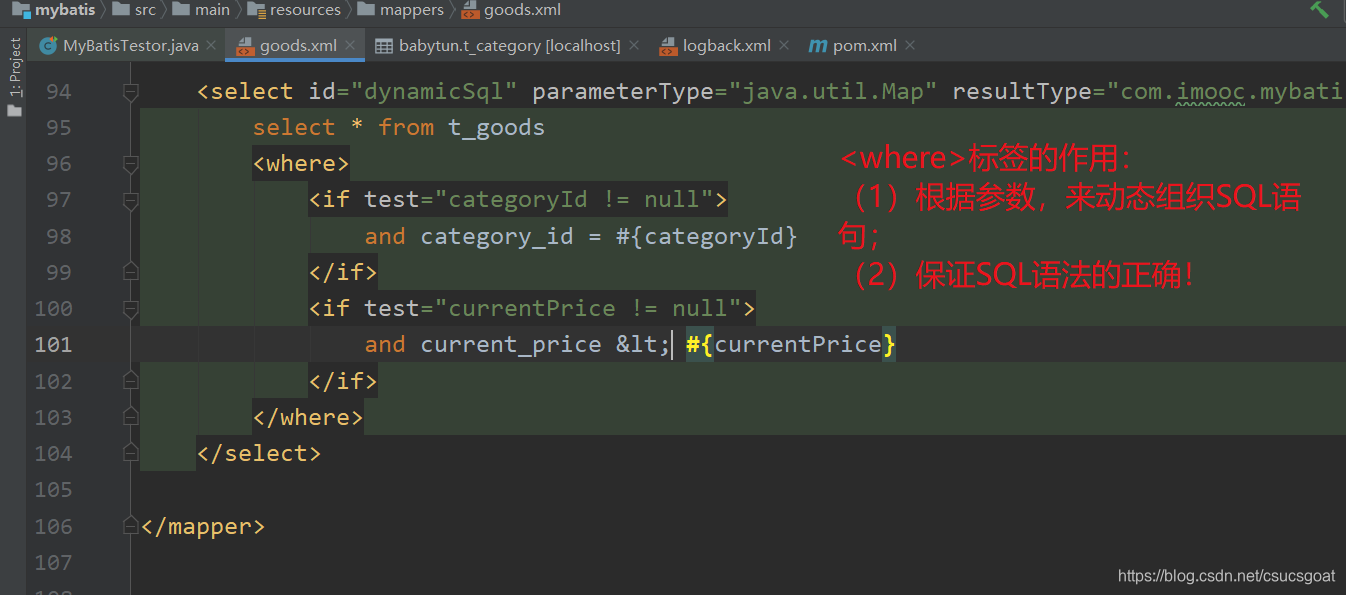Click the "categoryId != null" test value
Screen dimensions: 1346x595
pyautogui.click(x=574, y=200)
